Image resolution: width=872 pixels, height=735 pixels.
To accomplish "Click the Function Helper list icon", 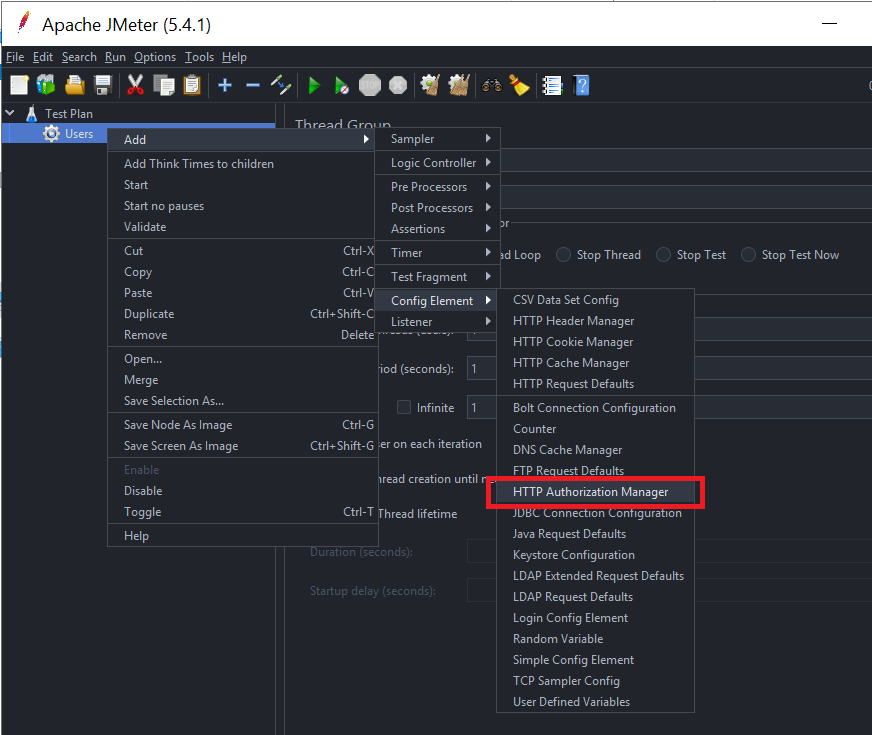I will click(x=552, y=86).
